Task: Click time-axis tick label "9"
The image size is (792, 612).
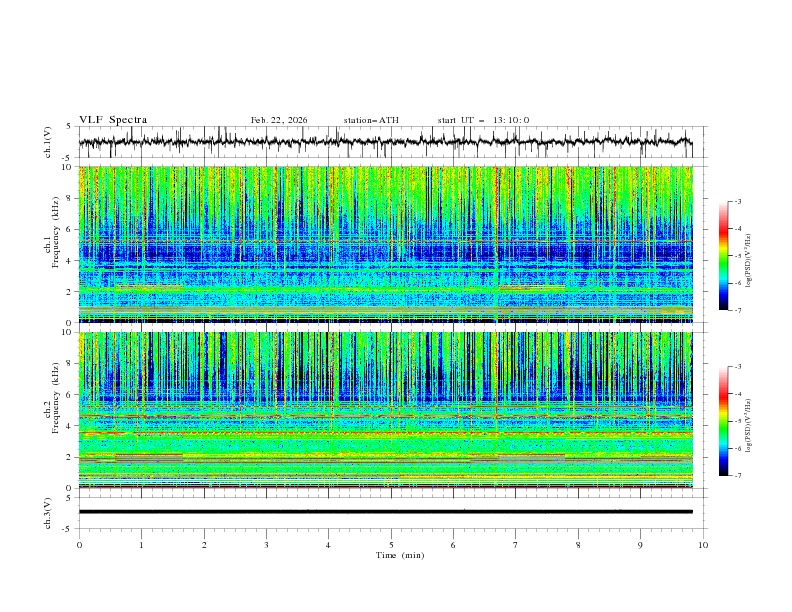Action: click(640, 545)
